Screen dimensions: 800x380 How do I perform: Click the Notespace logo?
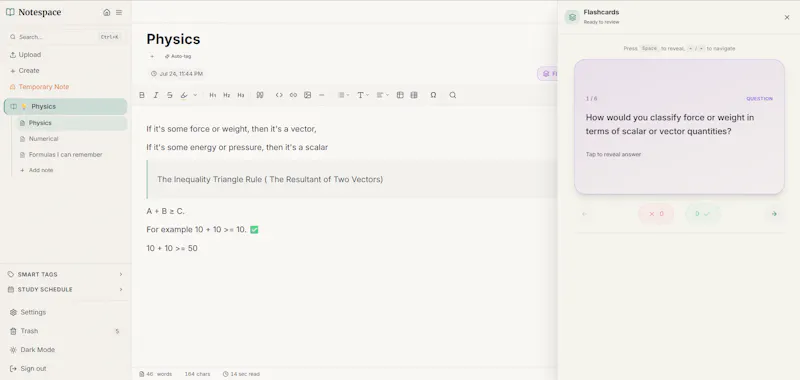pyautogui.click(x=34, y=12)
